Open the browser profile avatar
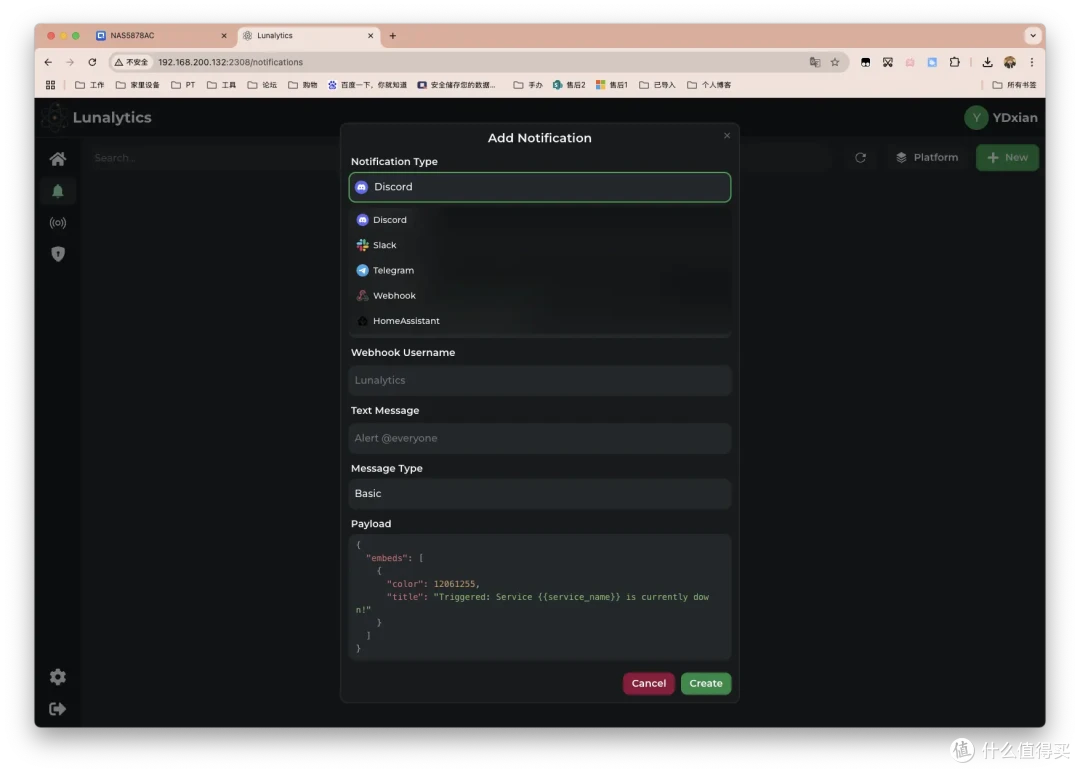 click(x=1010, y=62)
